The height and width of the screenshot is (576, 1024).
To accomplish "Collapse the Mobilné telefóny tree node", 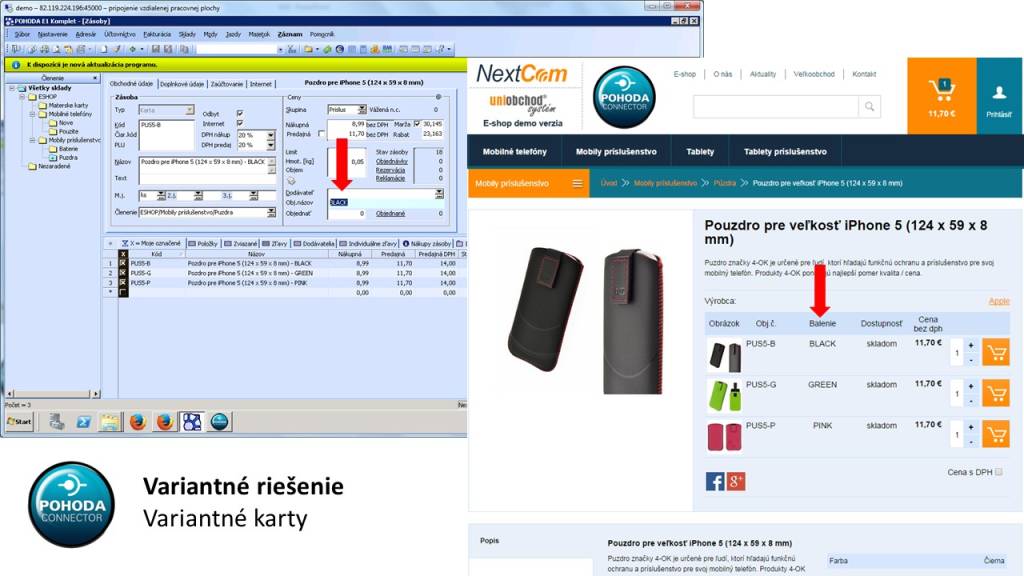I will (x=32, y=114).
